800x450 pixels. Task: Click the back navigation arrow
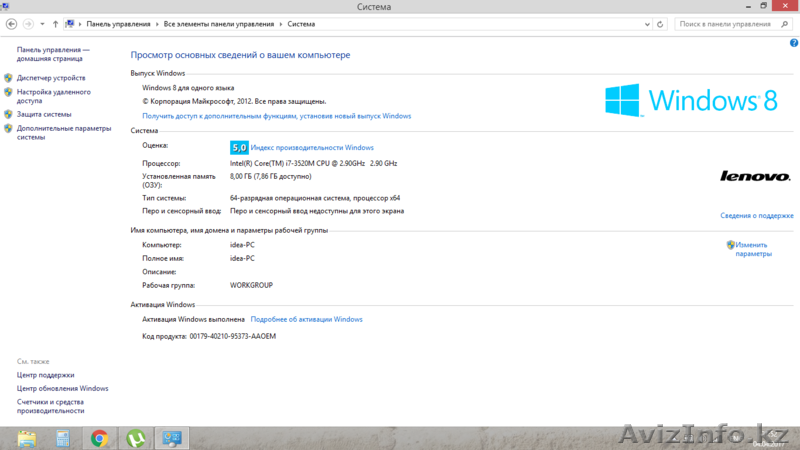pyautogui.click(x=11, y=23)
